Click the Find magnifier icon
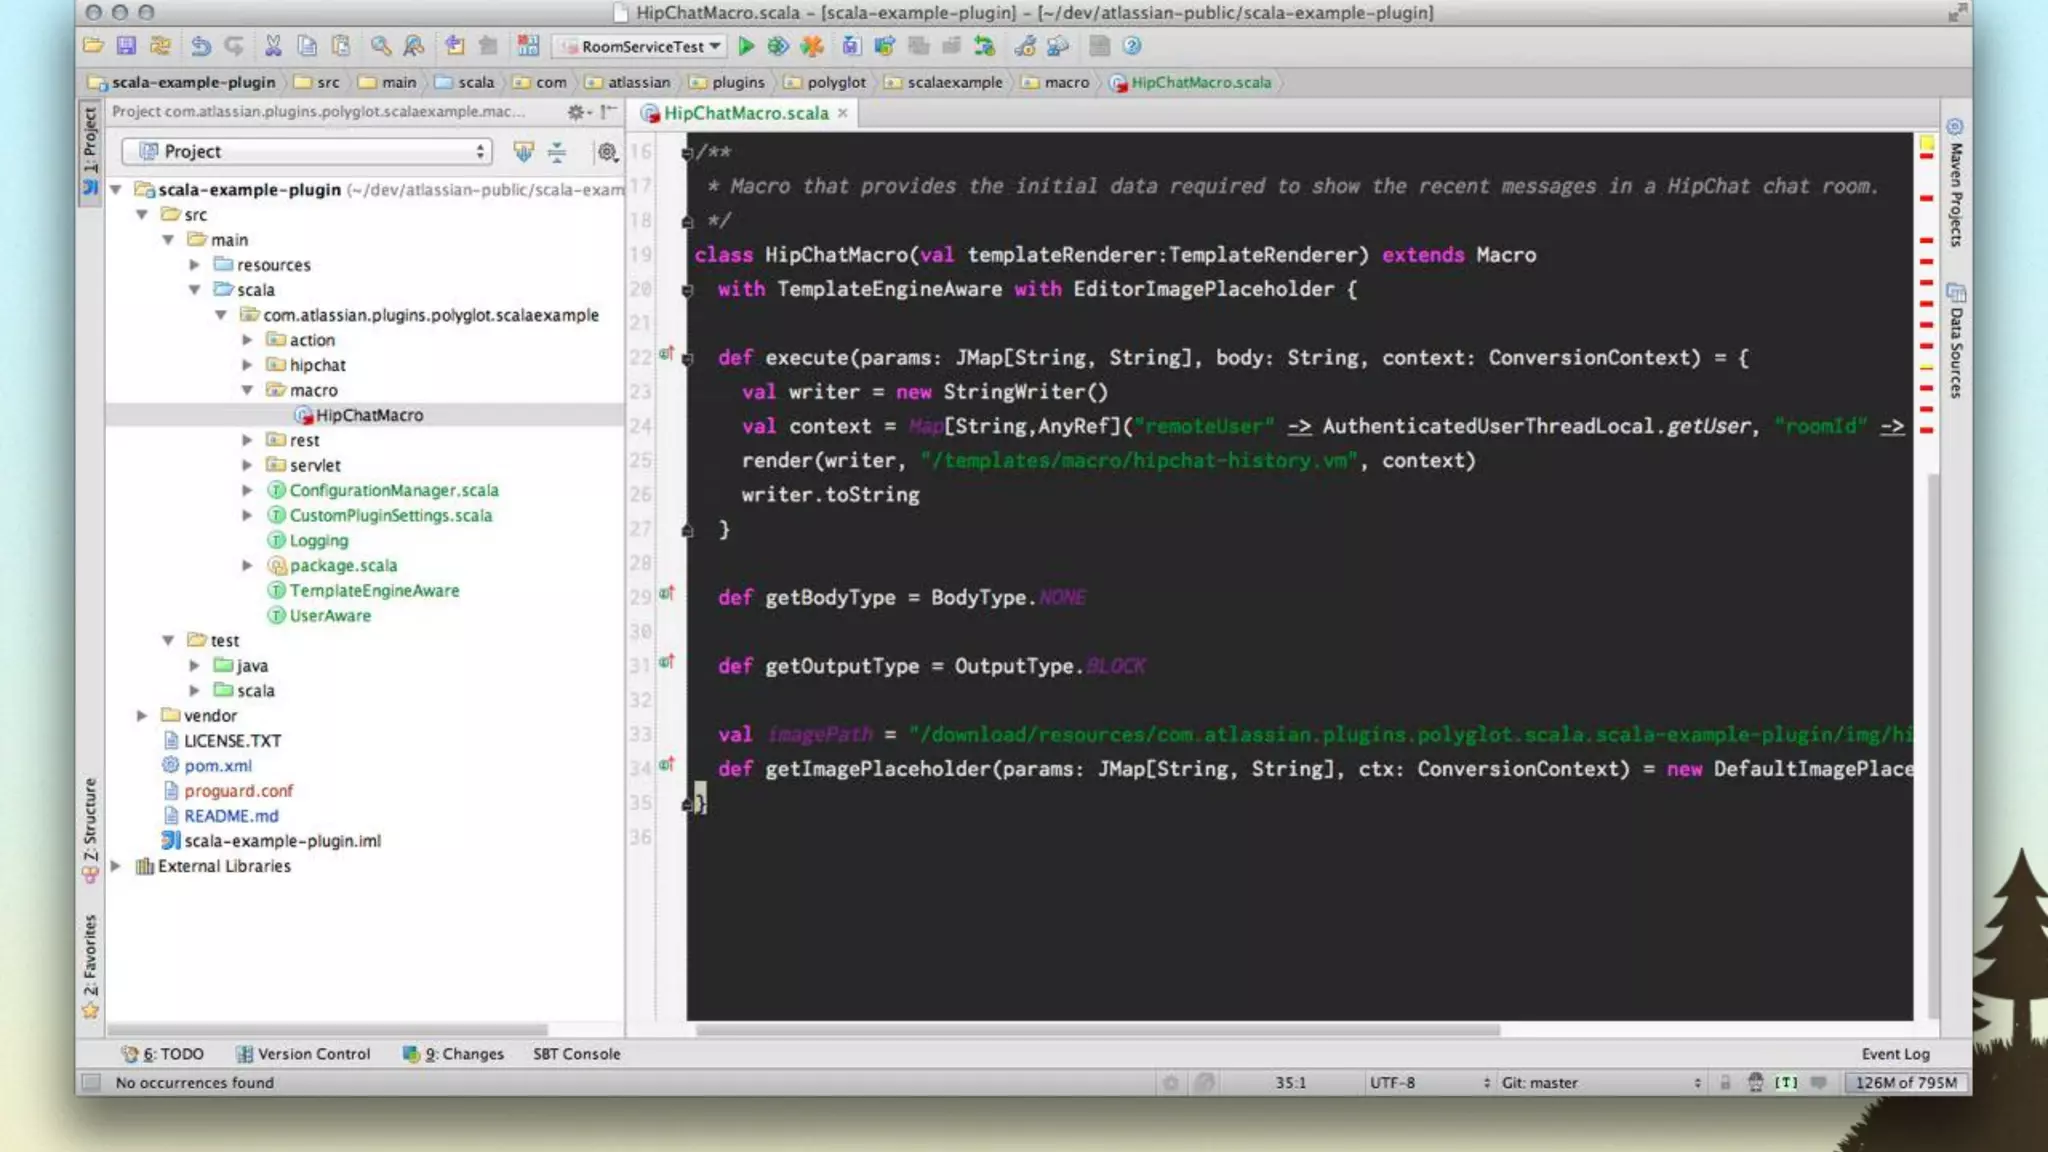 coord(380,46)
